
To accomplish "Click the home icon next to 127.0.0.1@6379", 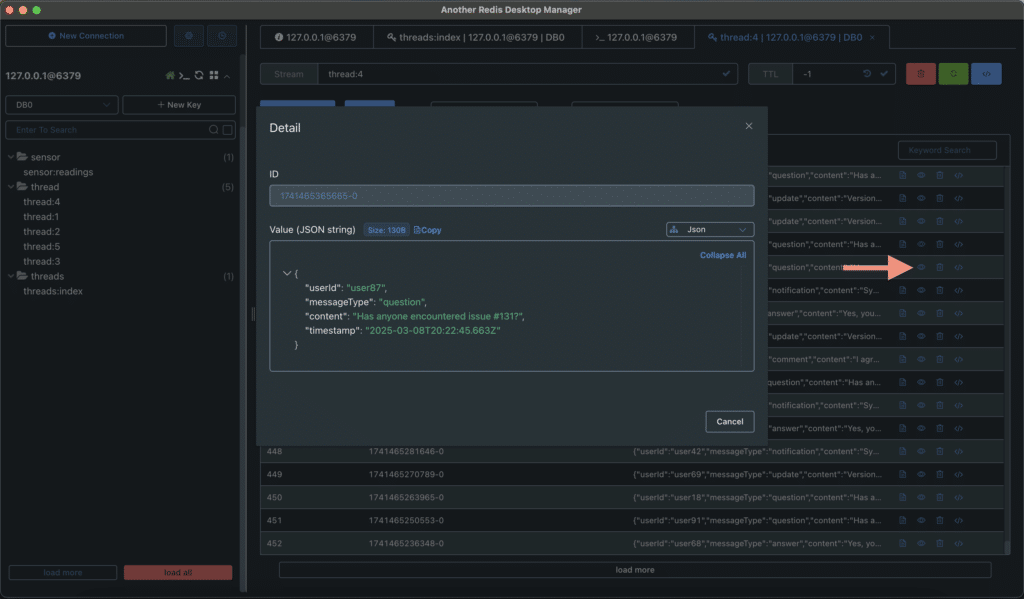I will pyautogui.click(x=170, y=76).
